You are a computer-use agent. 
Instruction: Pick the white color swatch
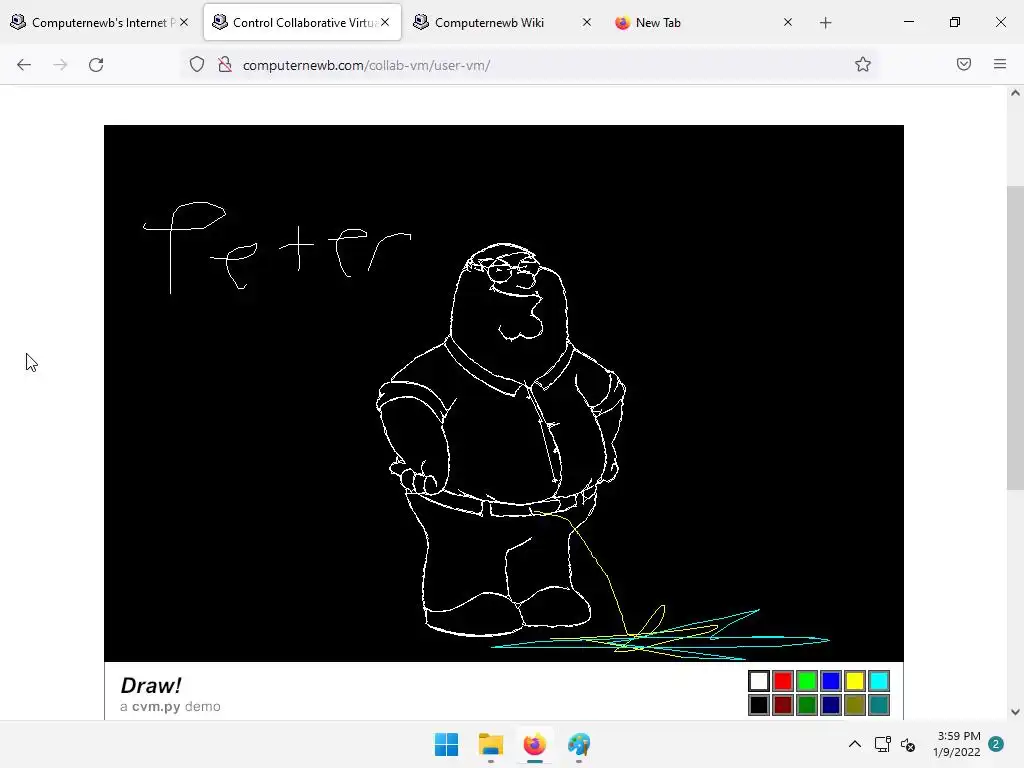[x=759, y=681]
